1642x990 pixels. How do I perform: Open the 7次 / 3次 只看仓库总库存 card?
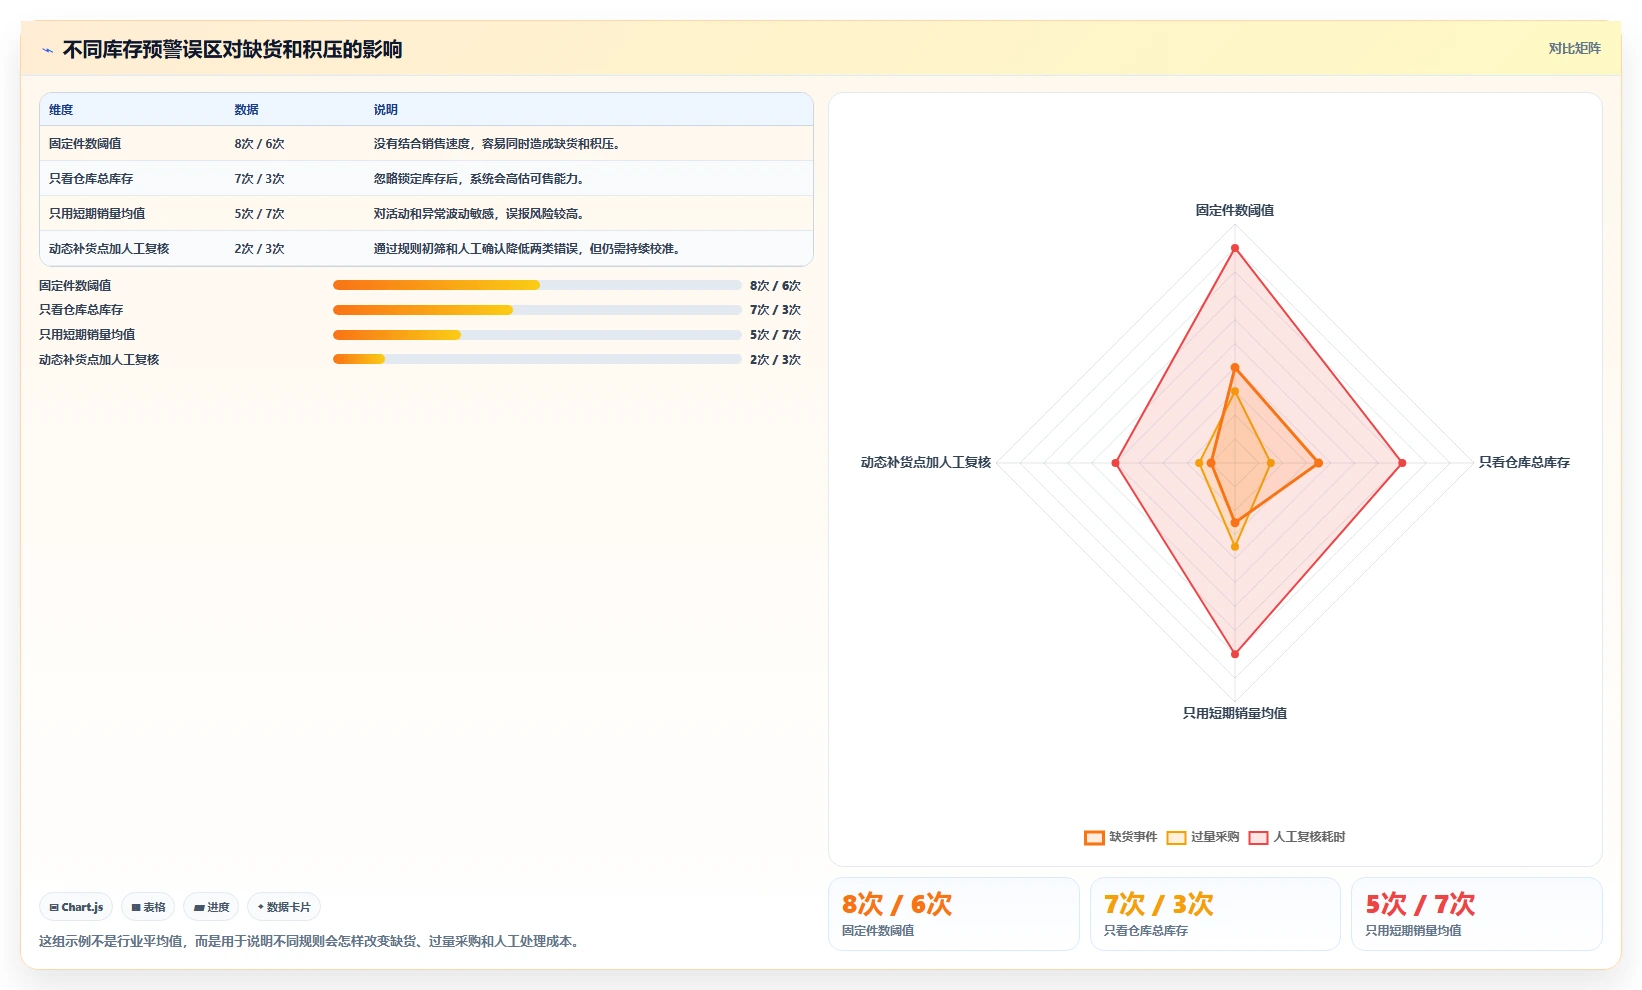coord(1215,914)
